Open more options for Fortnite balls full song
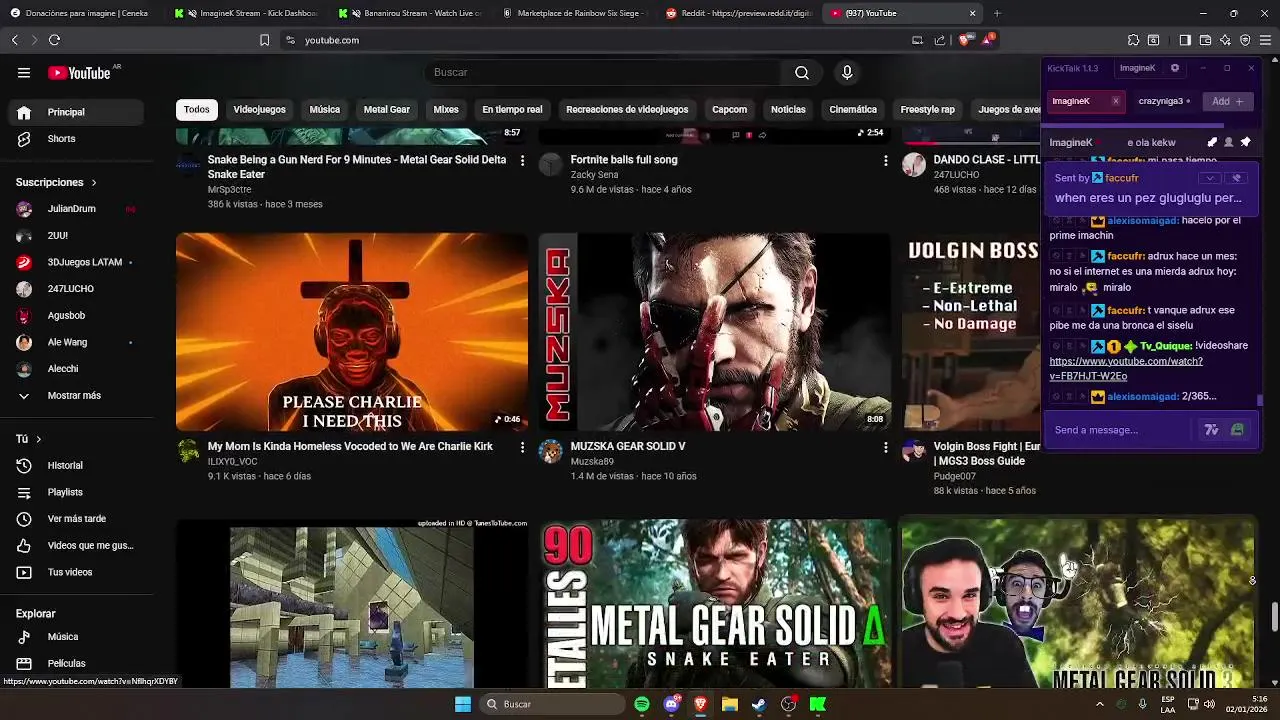The width and height of the screenshot is (1280, 720). tap(885, 160)
